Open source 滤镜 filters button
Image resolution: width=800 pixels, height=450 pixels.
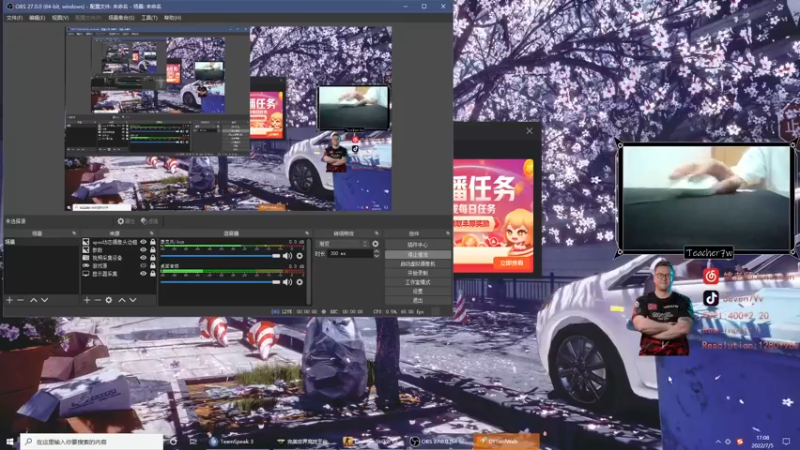pyautogui.click(x=149, y=221)
